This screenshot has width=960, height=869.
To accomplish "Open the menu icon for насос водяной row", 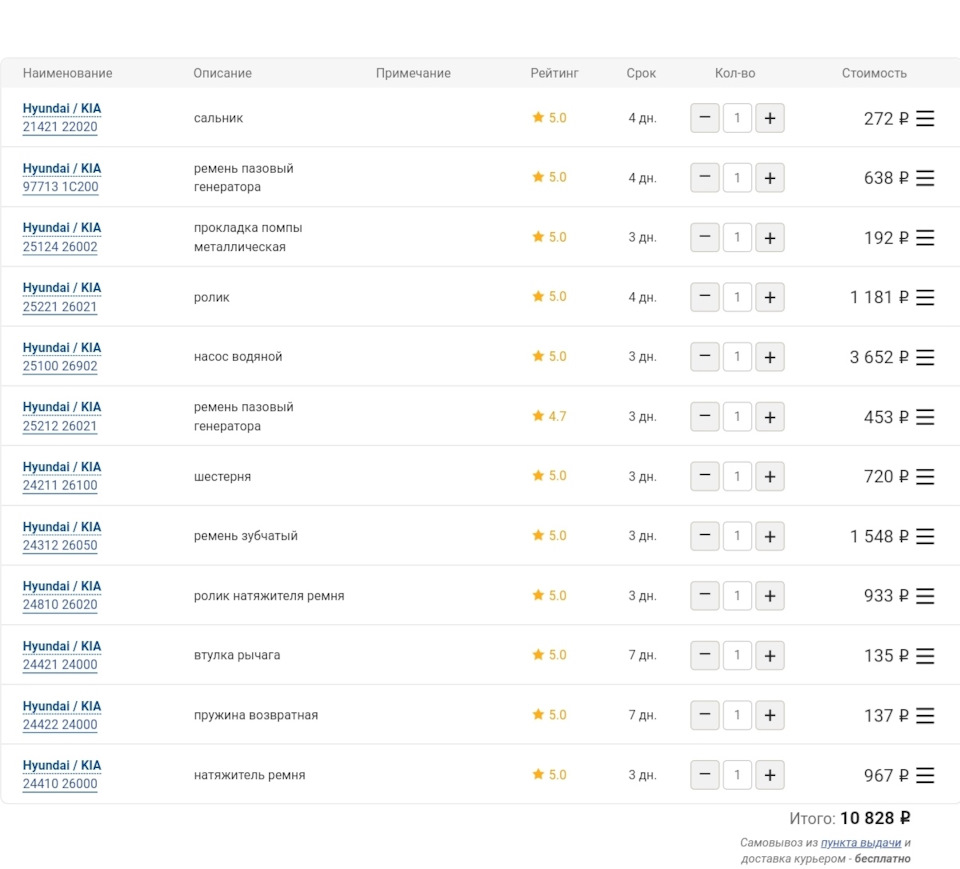I will (x=925, y=357).
